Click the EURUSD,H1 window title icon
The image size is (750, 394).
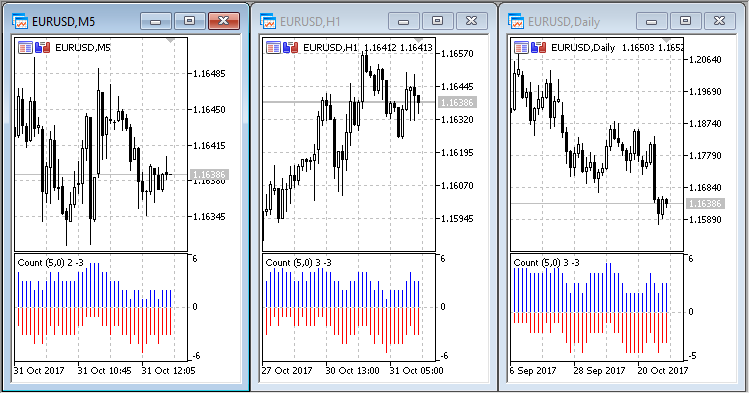click(268, 22)
